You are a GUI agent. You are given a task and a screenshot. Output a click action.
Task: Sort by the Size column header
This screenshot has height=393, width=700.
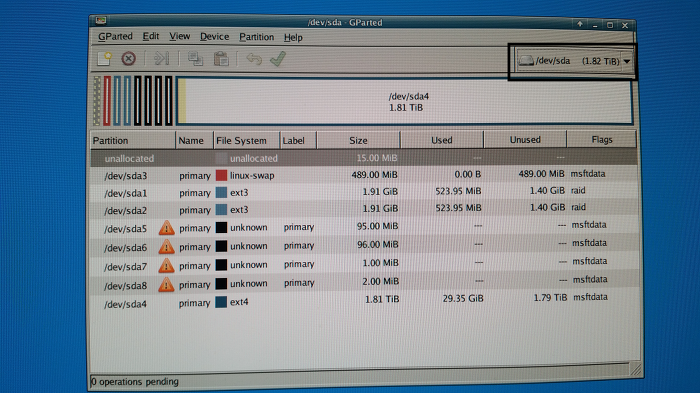pos(358,140)
